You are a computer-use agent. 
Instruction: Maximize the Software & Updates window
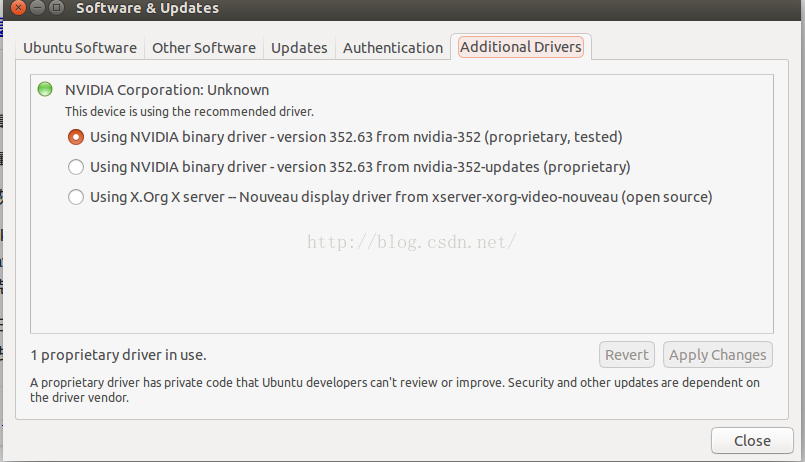pyautogui.click(x=56, y=7)
